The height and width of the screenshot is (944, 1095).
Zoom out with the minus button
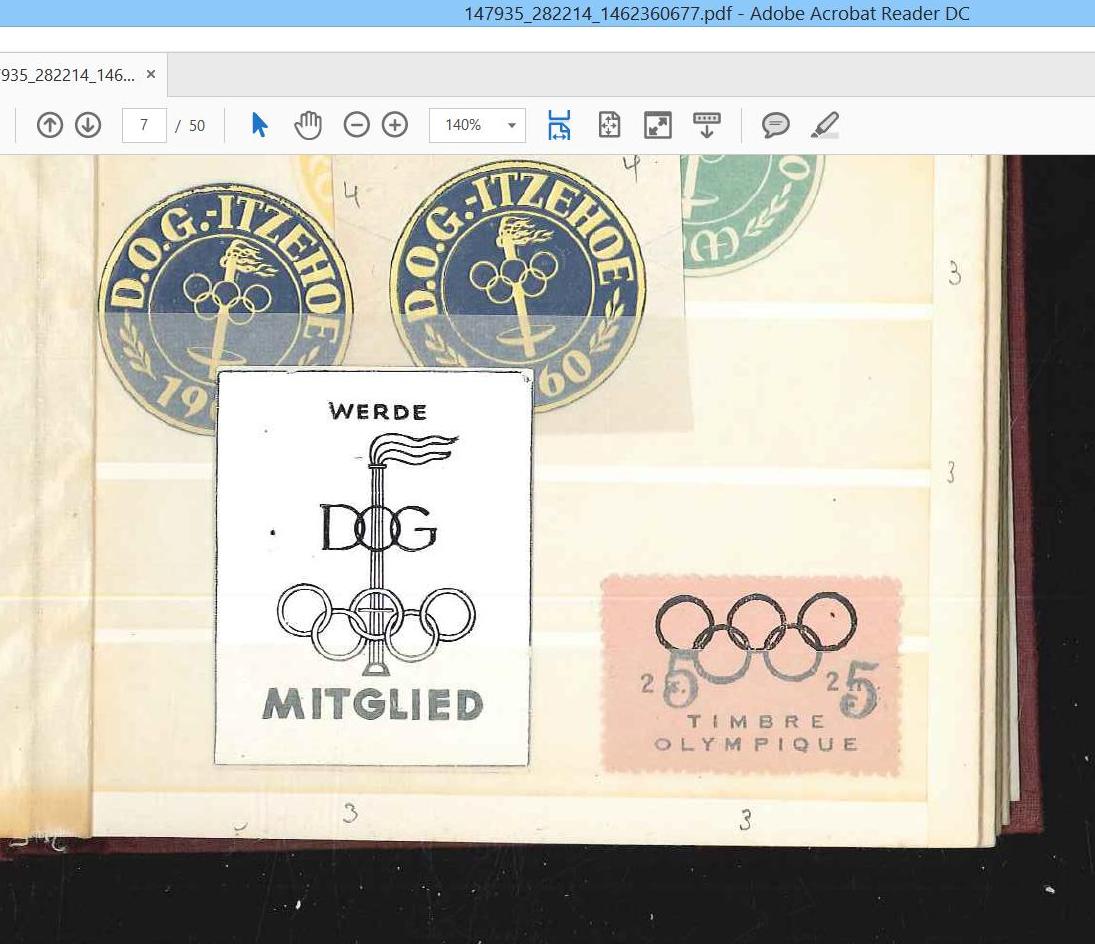click(356, 126)
